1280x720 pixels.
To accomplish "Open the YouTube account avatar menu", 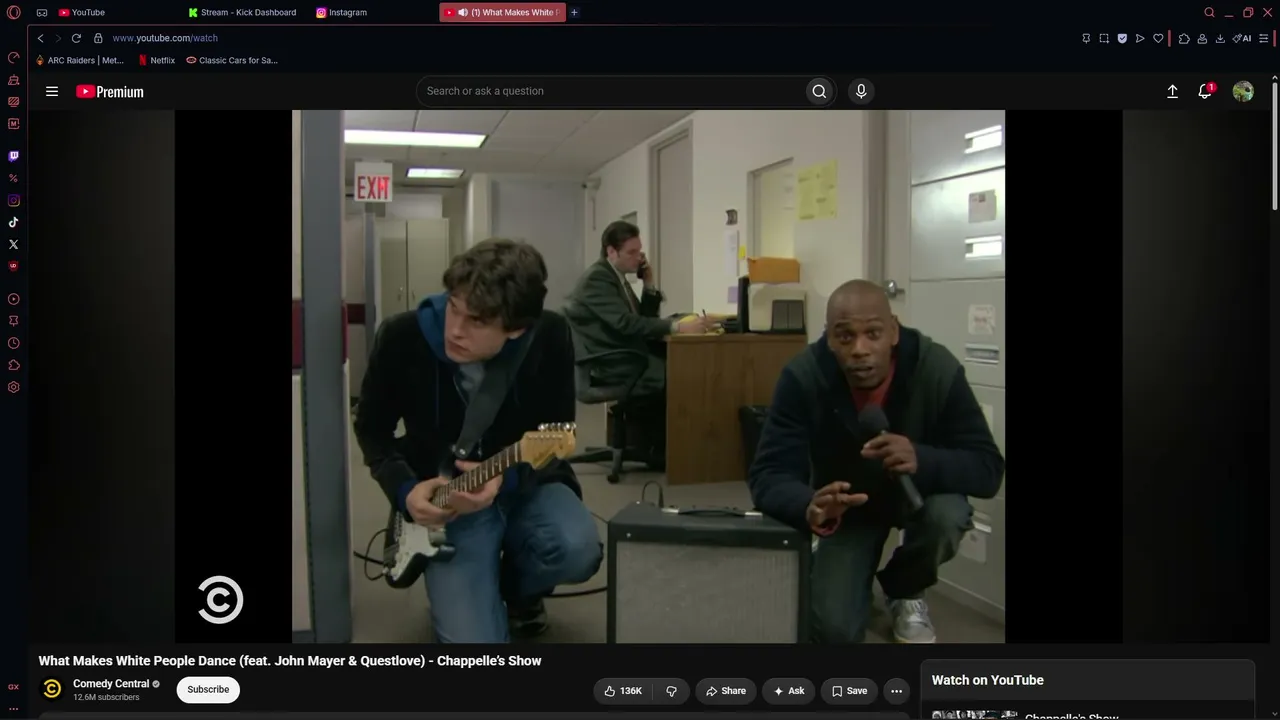I will click(x=1243, y=91).
